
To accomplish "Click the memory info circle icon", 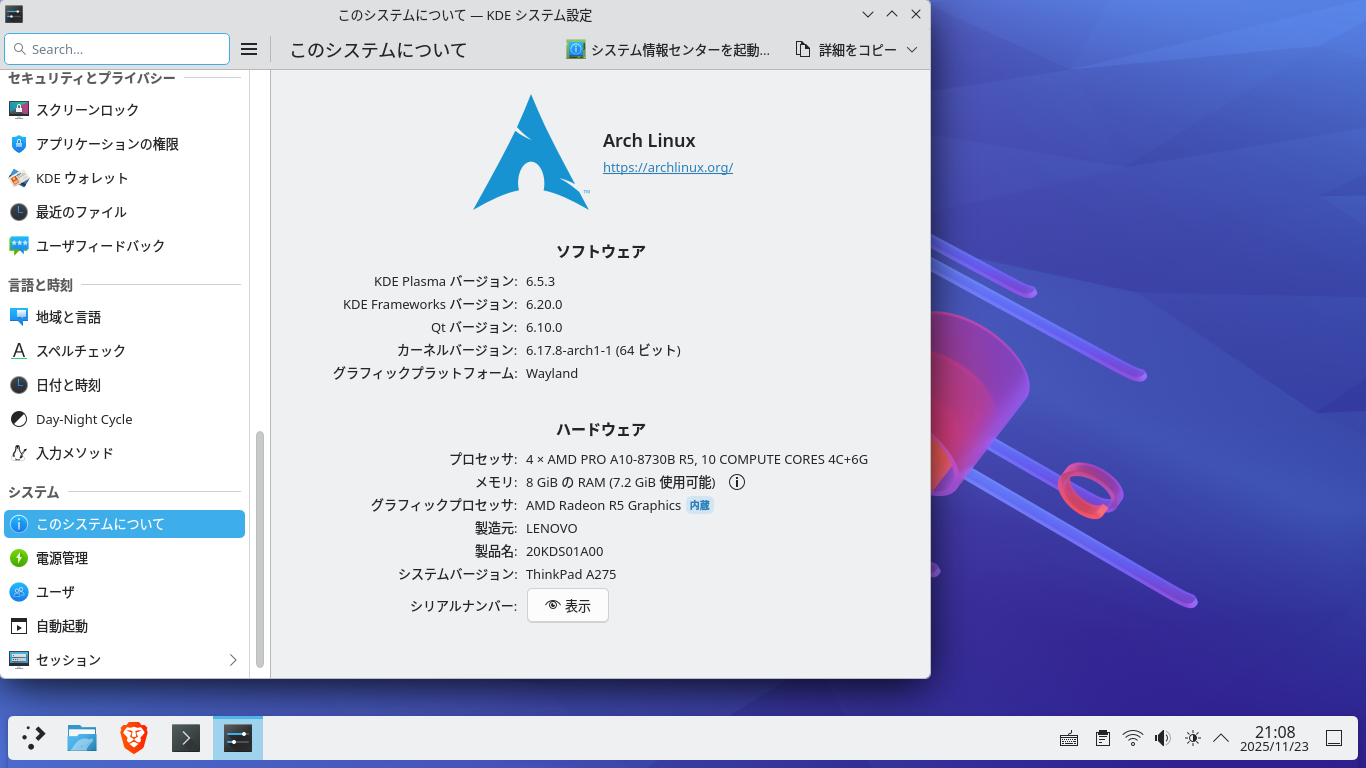I will (737, 482).
